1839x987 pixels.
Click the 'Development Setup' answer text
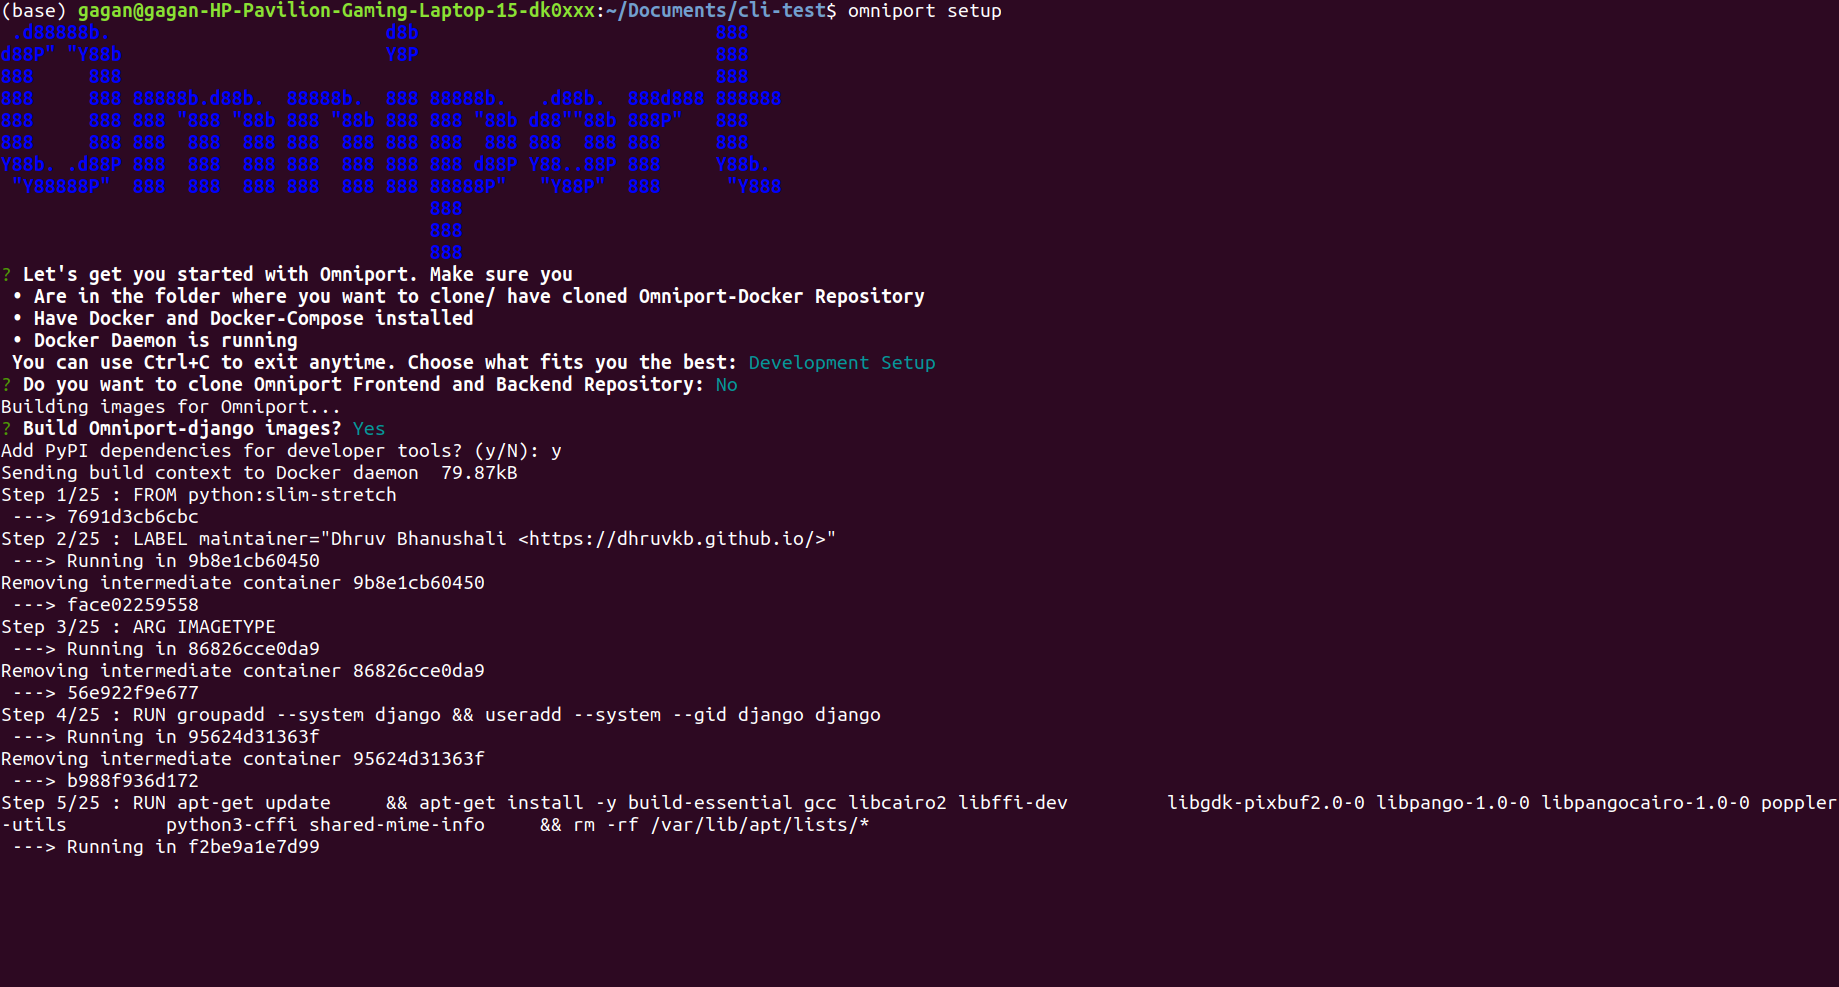tap(842, 363)
